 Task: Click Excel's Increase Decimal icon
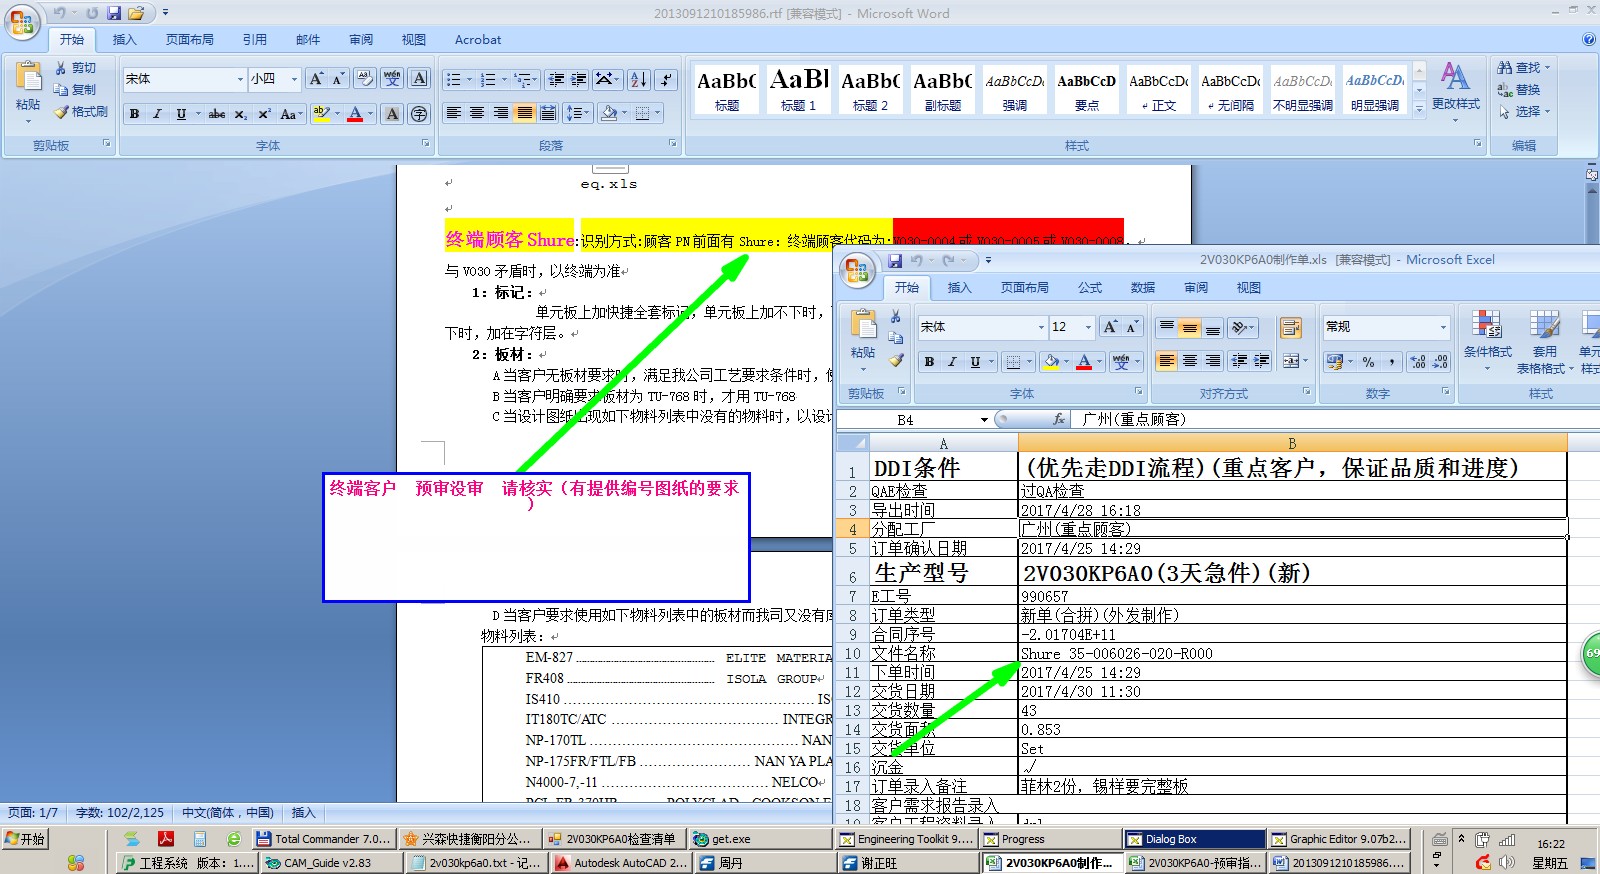(x=1417, y=362)
